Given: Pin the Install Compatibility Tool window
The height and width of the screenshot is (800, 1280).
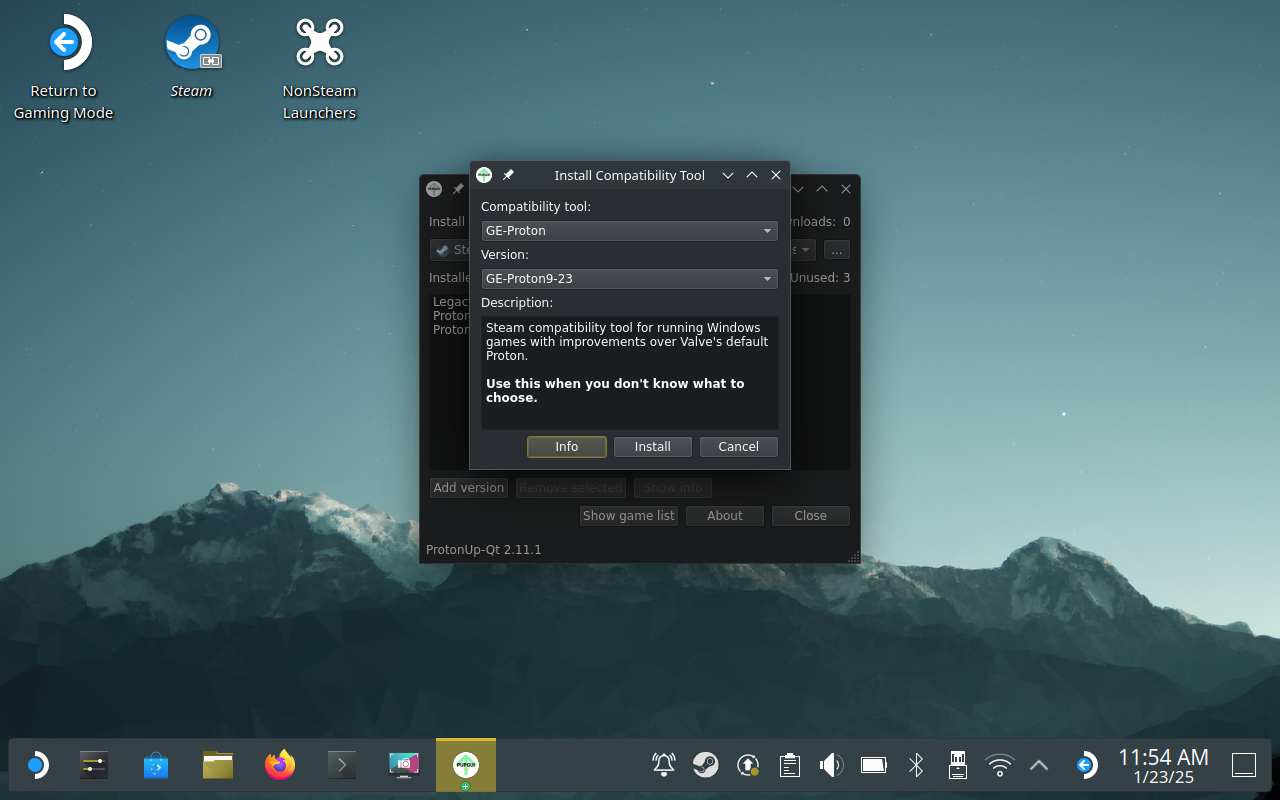Looking at the screenshot, I should click(508, 175).
